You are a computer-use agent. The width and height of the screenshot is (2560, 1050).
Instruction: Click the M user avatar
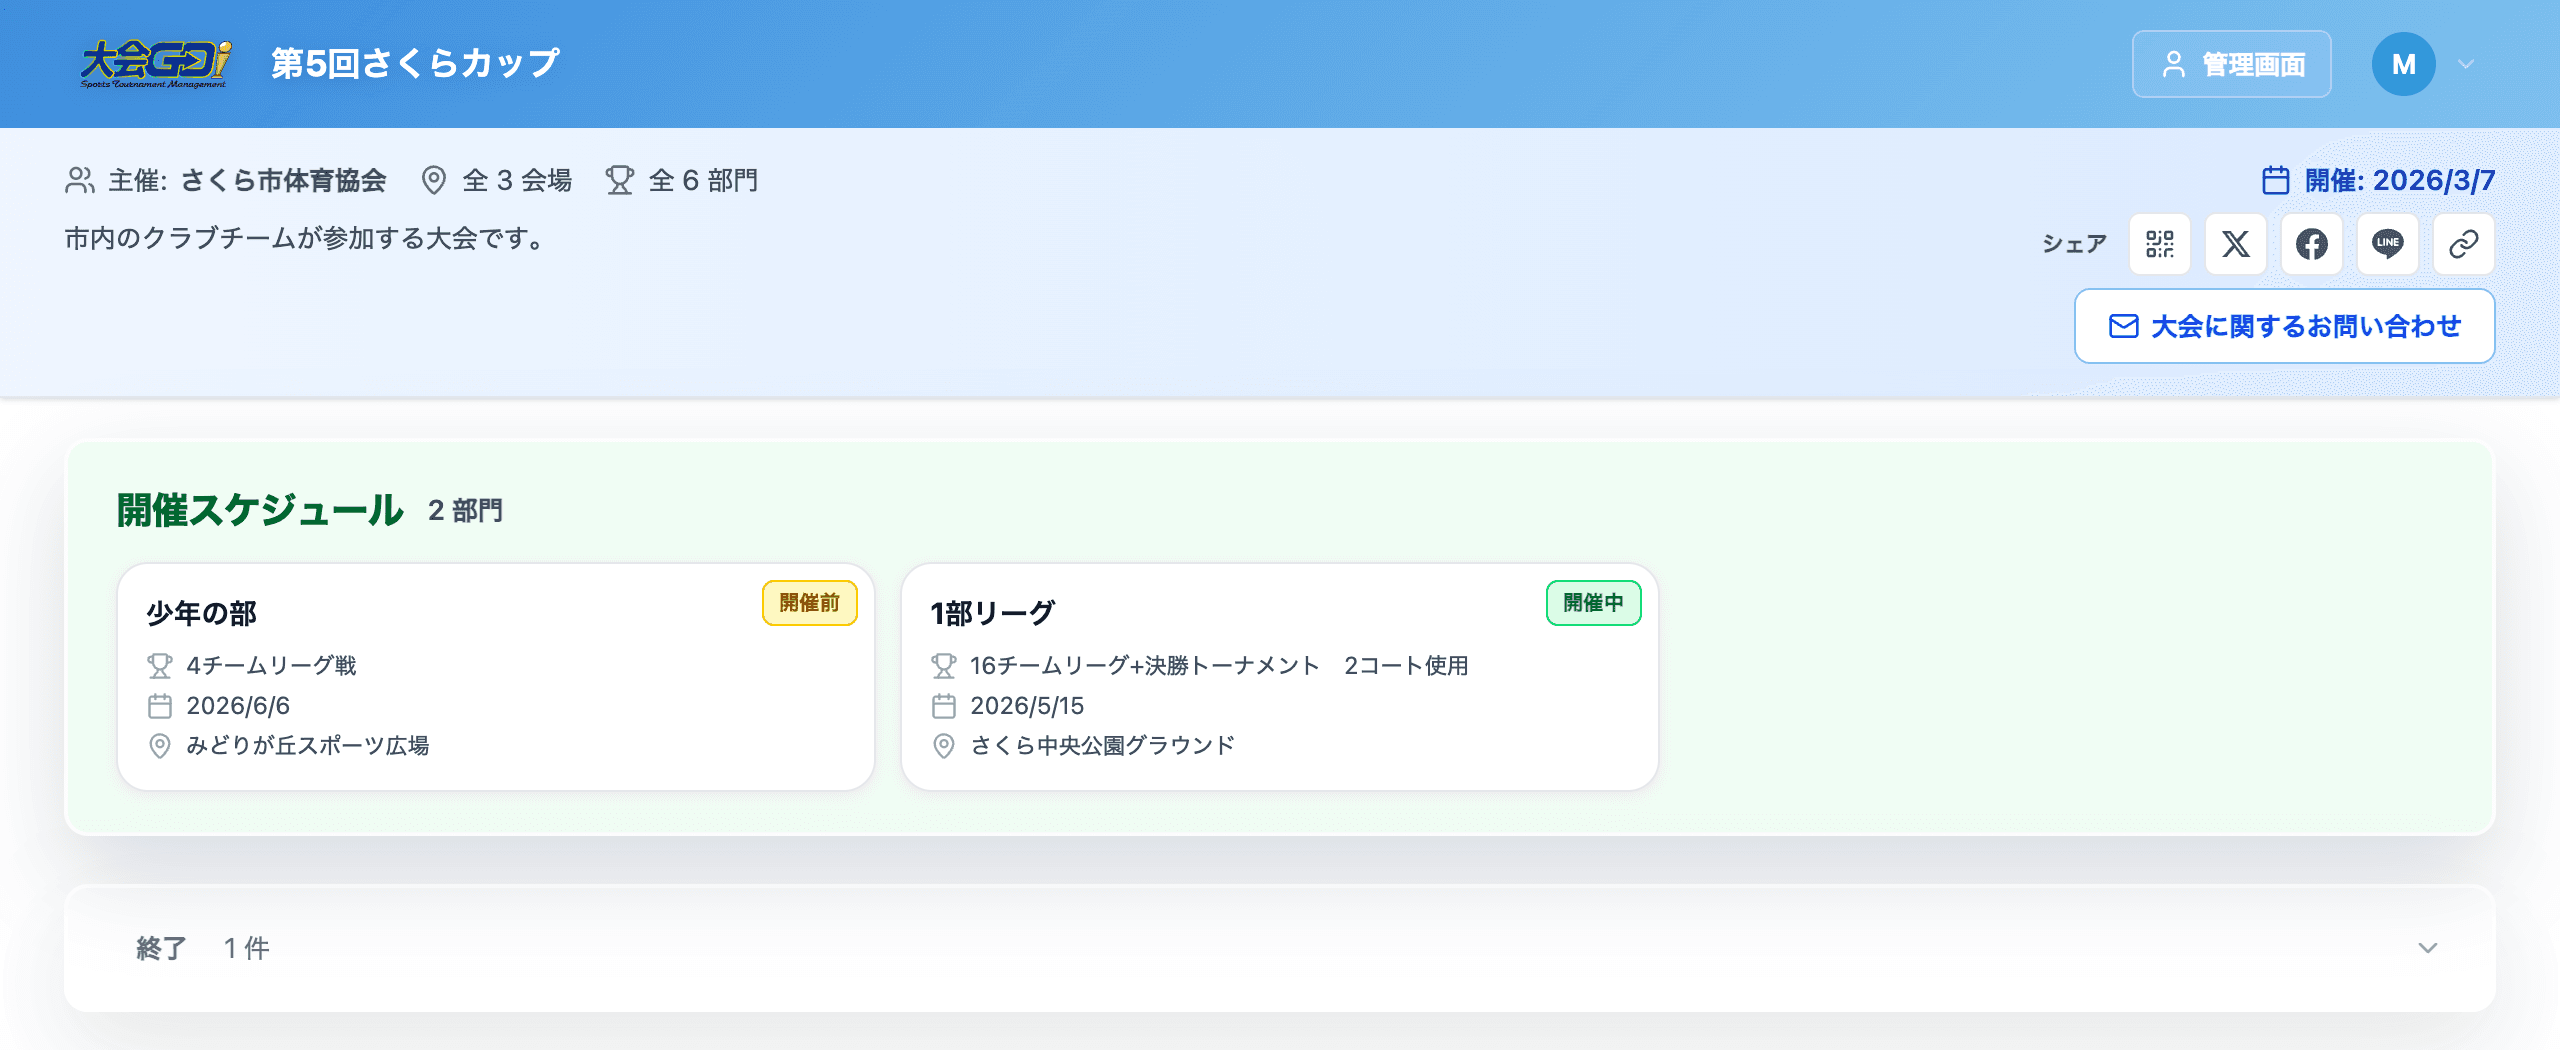tap(2403, 64)
